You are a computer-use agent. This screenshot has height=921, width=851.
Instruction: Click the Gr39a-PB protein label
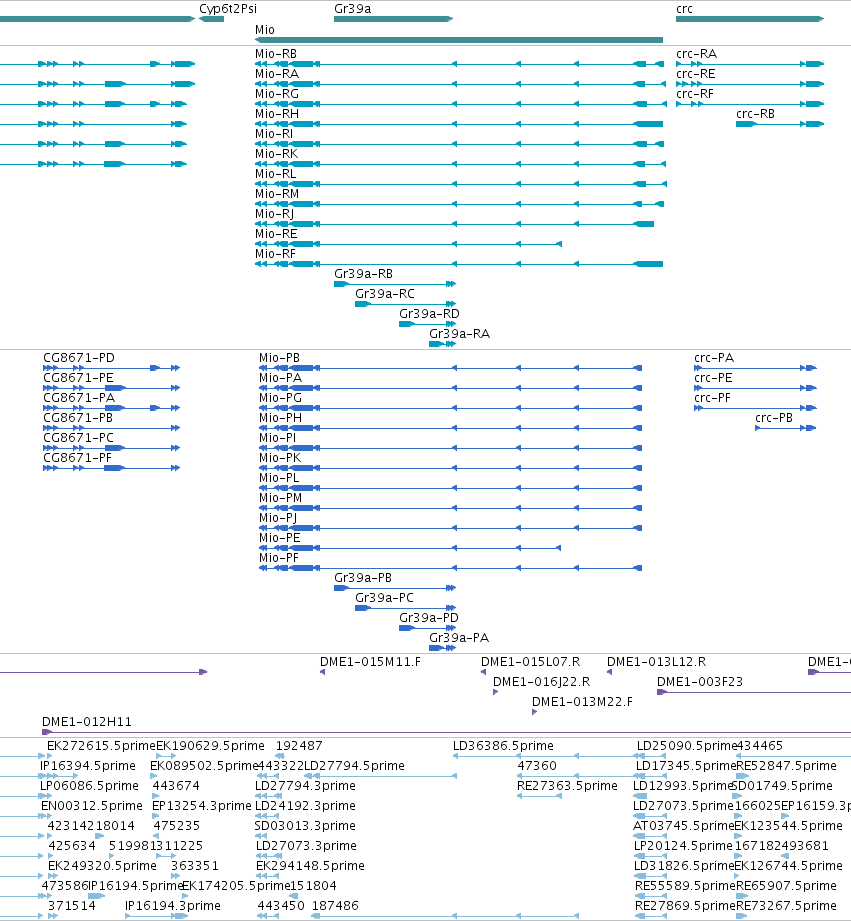click(363, 578)
